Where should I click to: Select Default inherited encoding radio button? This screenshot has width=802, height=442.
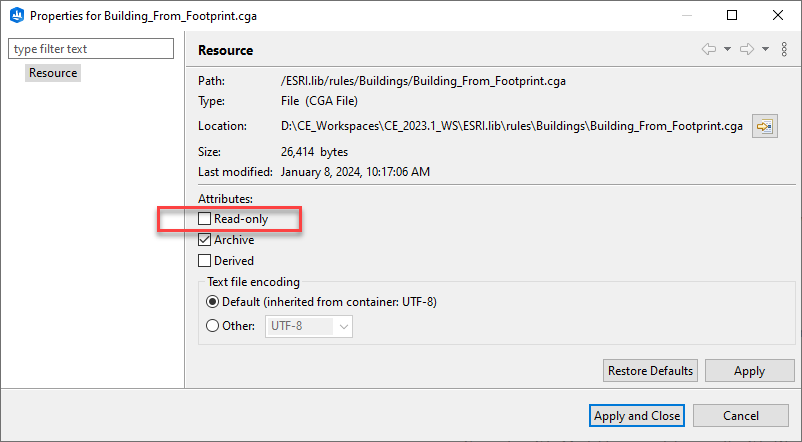212,302
